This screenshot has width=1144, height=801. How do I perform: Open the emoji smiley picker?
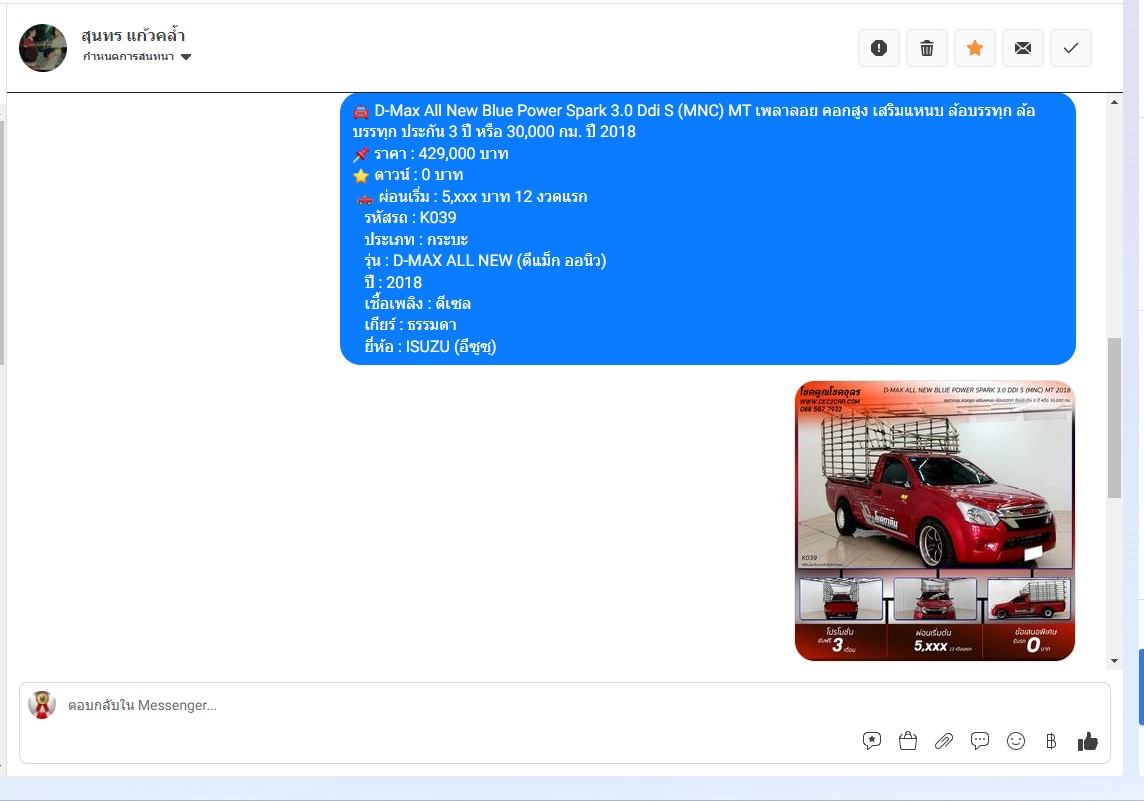pyautogui.click(x=1016, y=741)
